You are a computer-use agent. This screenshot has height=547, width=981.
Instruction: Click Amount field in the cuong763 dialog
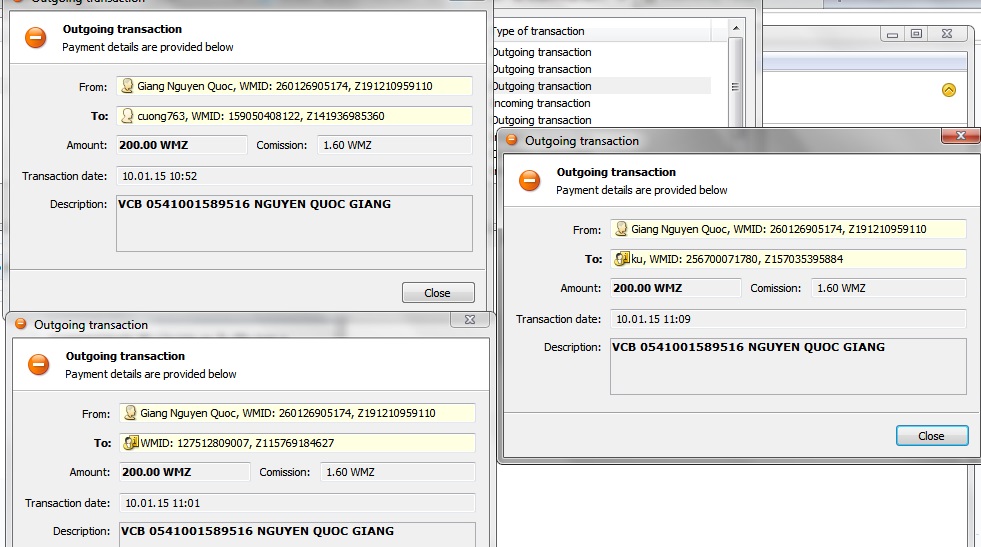click(x=181, y=145)
